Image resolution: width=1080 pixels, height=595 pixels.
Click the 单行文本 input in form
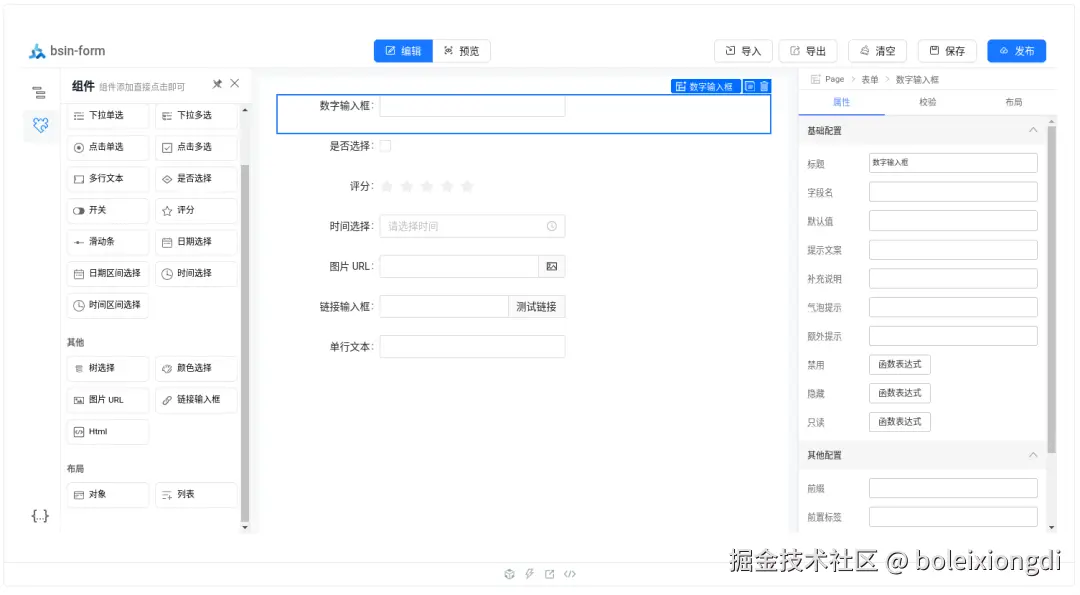[472, 347]
